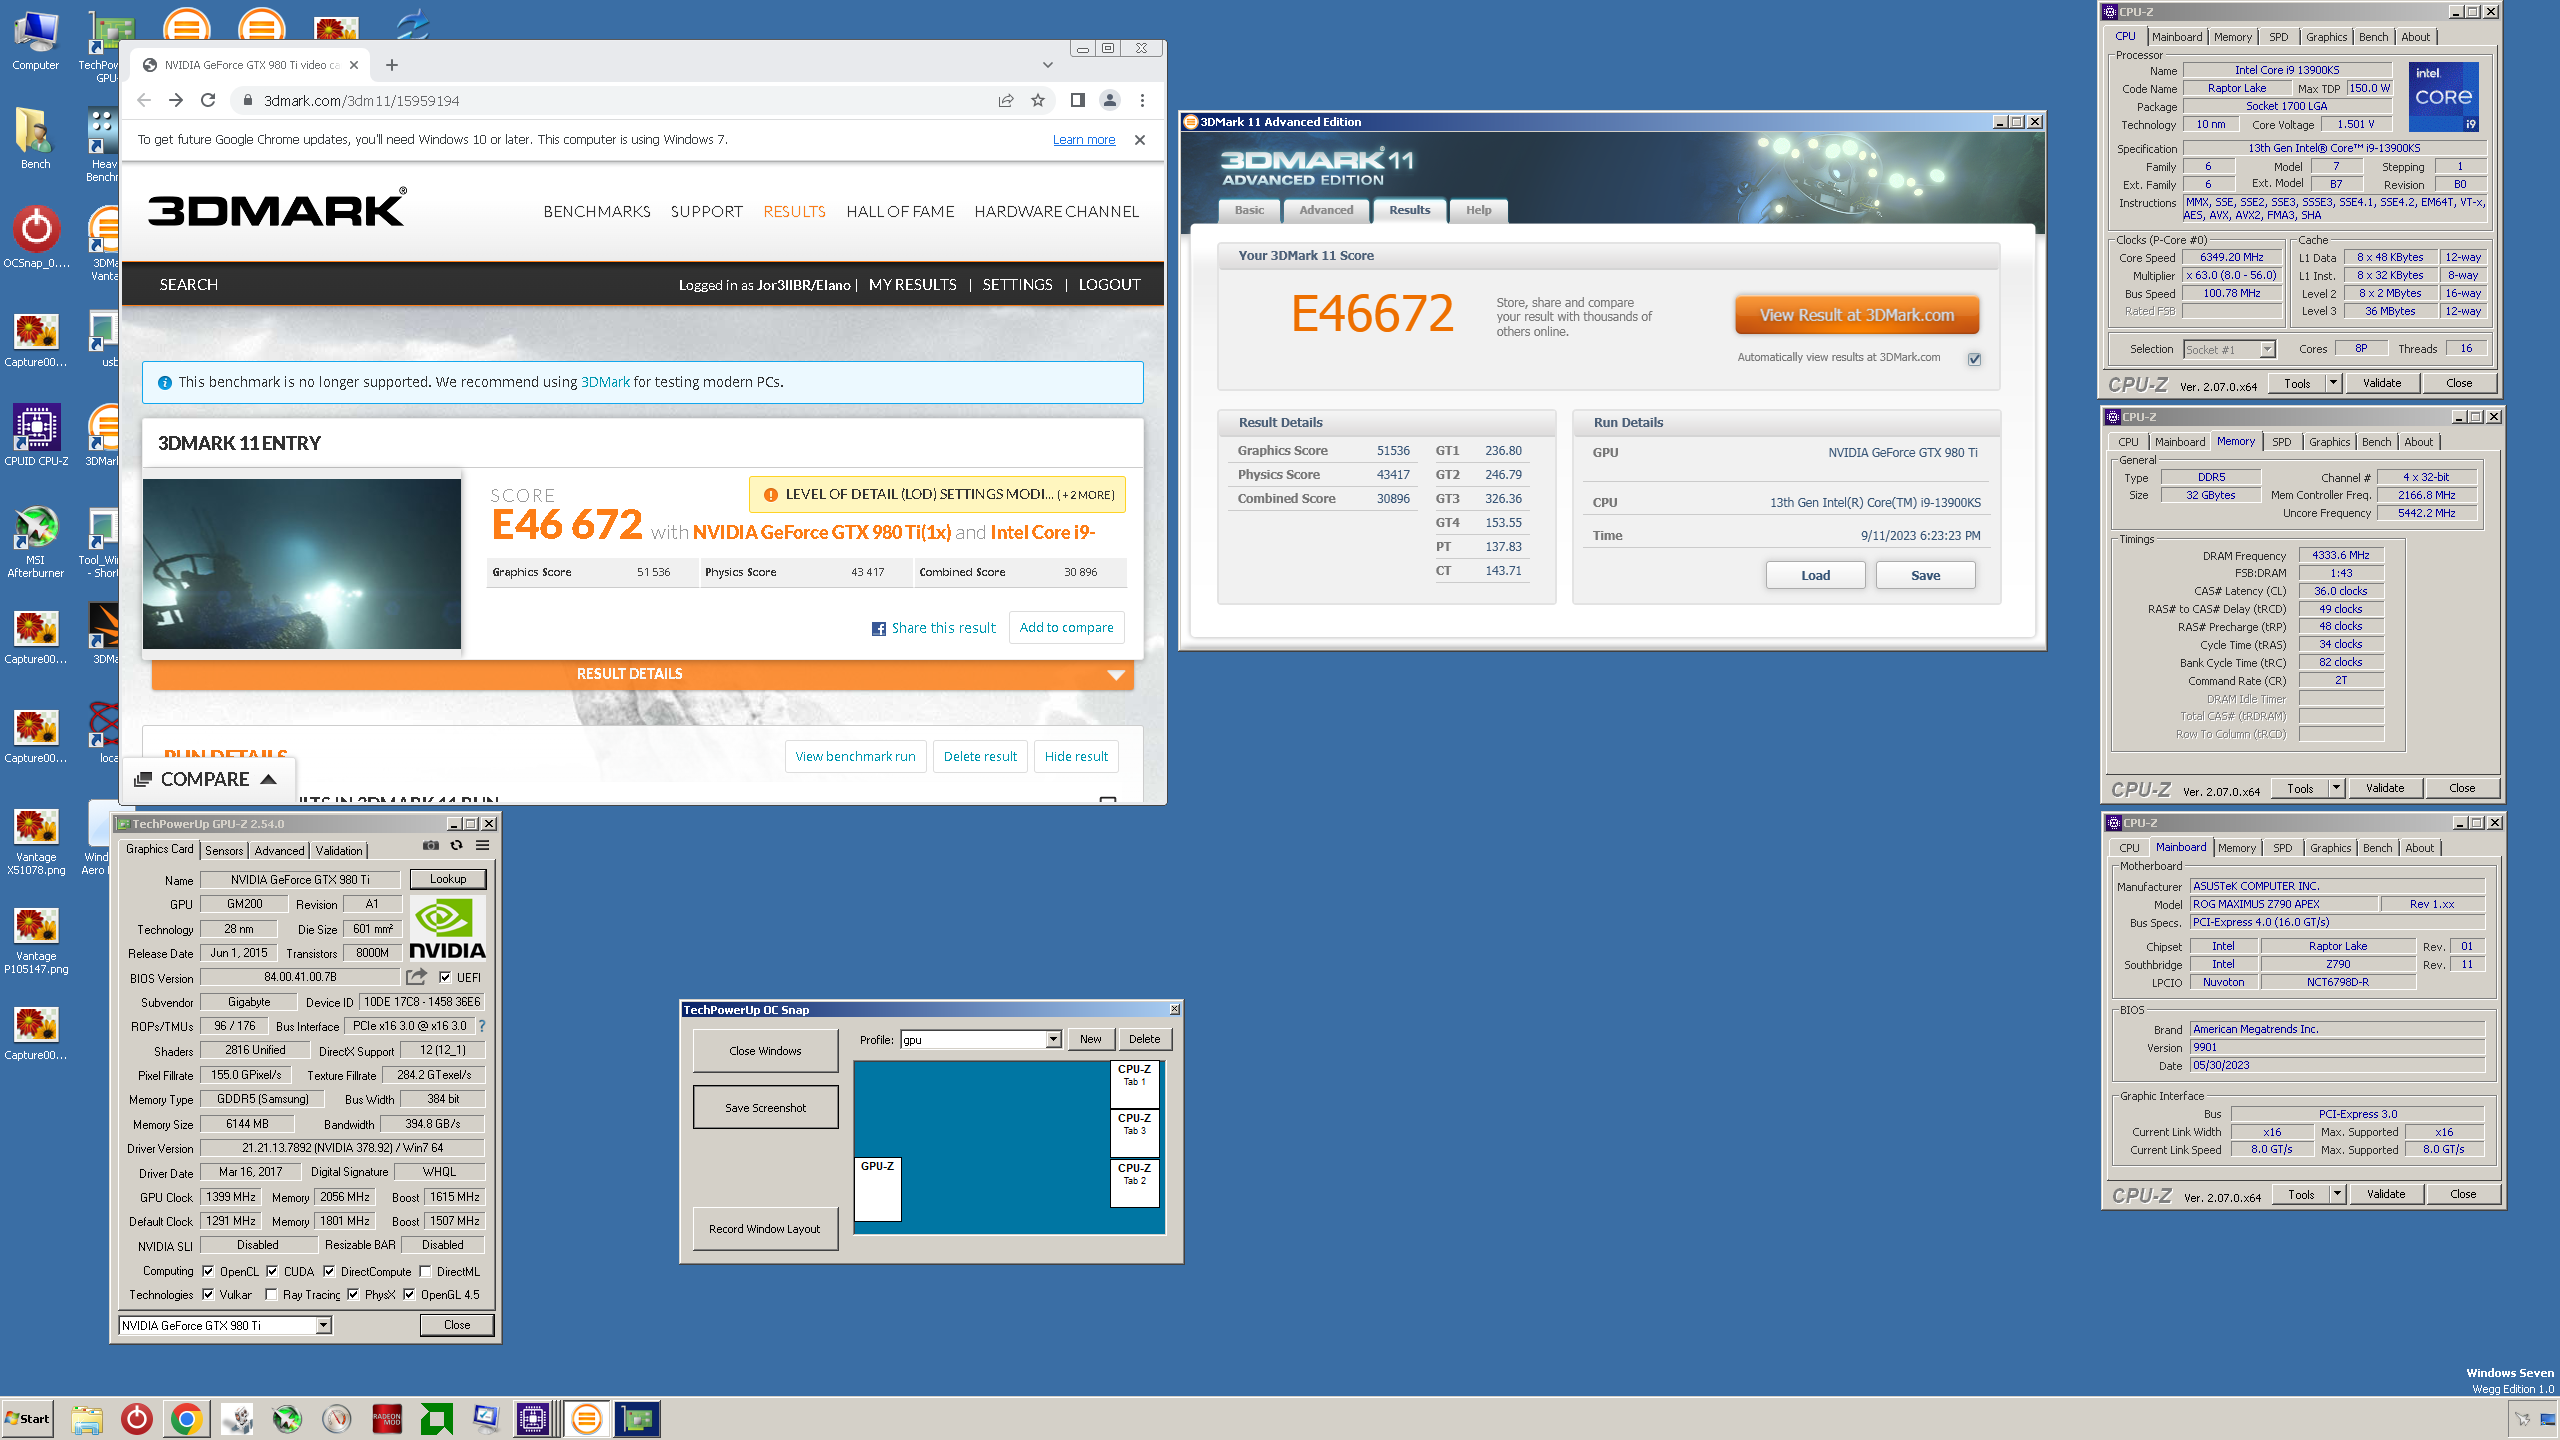The image size is (2560, 1440).
Task: Open the OCSnap desktop icon
Action: [x=36, y=237]
